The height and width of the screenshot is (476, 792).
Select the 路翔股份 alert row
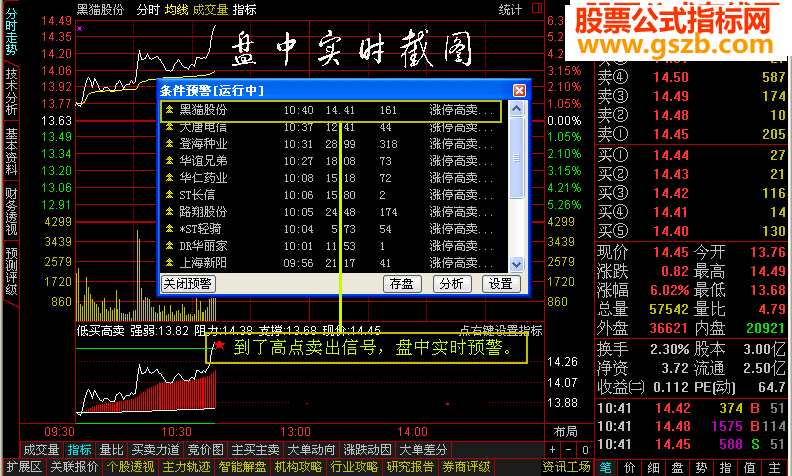[334, 212]
